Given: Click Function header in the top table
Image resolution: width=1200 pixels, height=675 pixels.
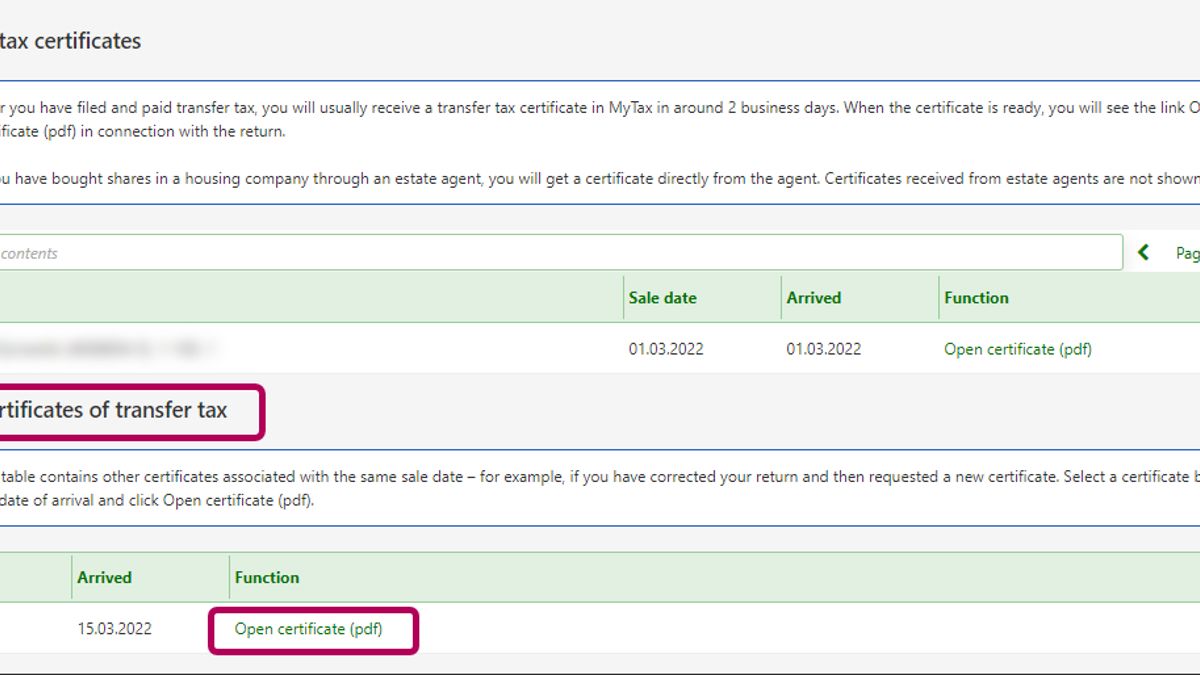Looking at the screenshot, I should [976, 298].
